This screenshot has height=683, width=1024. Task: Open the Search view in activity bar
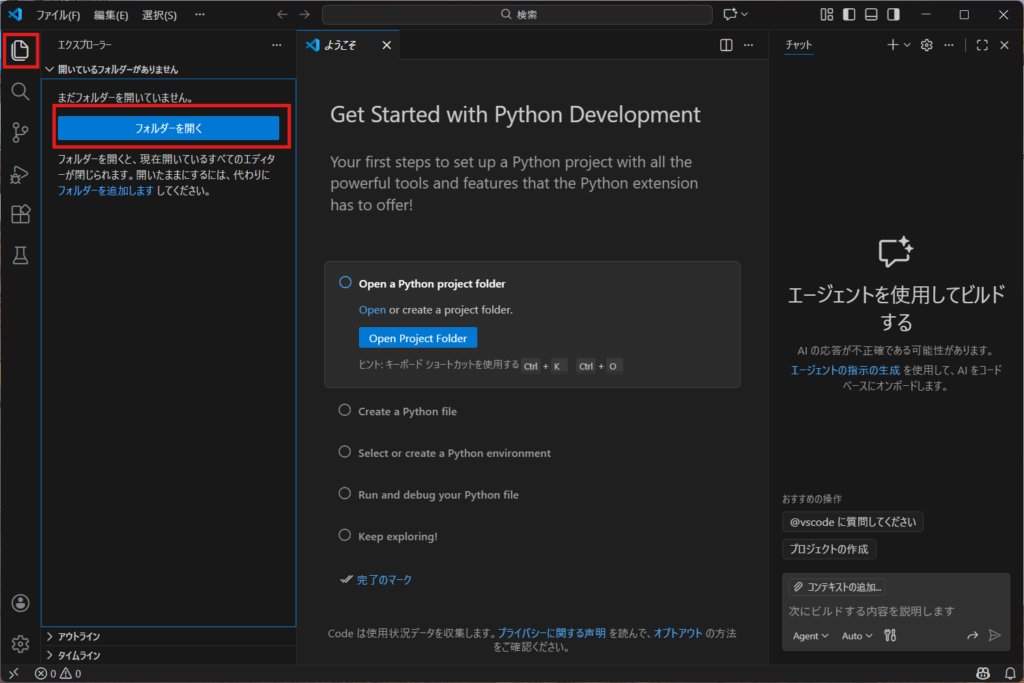pyautogui.click(x=20, y=91)
